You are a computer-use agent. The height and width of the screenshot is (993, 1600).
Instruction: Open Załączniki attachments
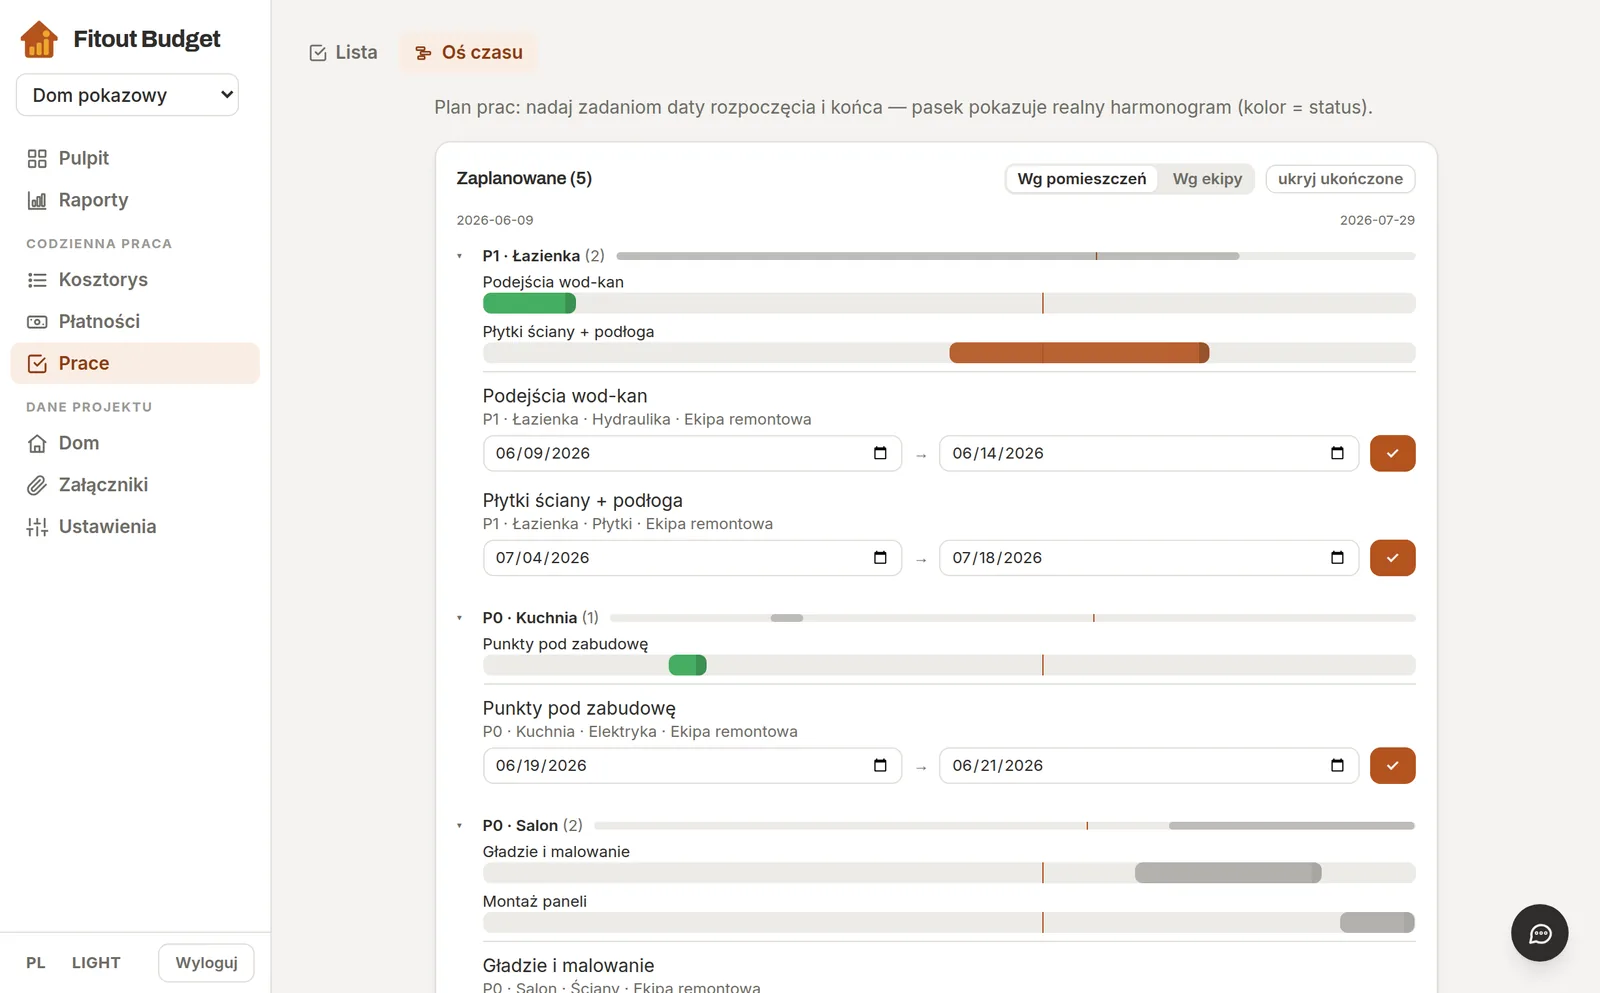[135, 485]
